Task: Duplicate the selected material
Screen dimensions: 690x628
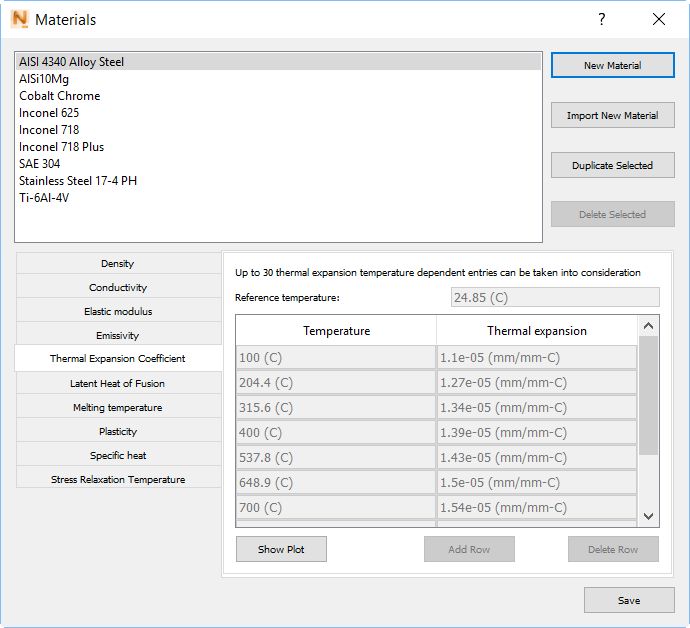Action: tap(613, 165)
